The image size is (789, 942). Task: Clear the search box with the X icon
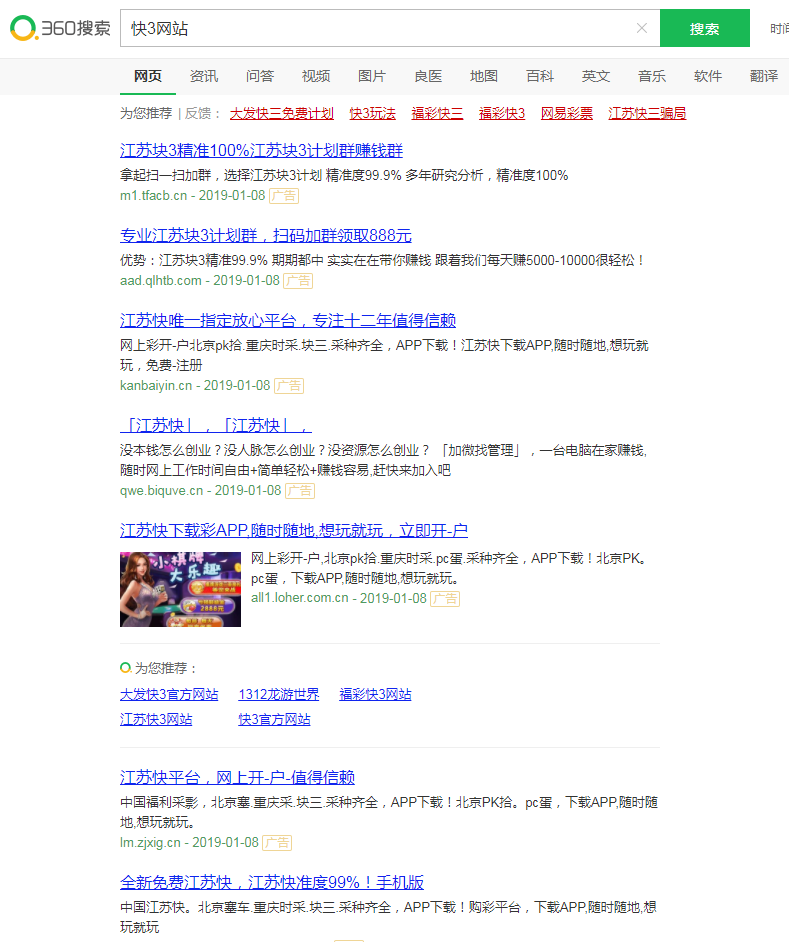(642, 28)
